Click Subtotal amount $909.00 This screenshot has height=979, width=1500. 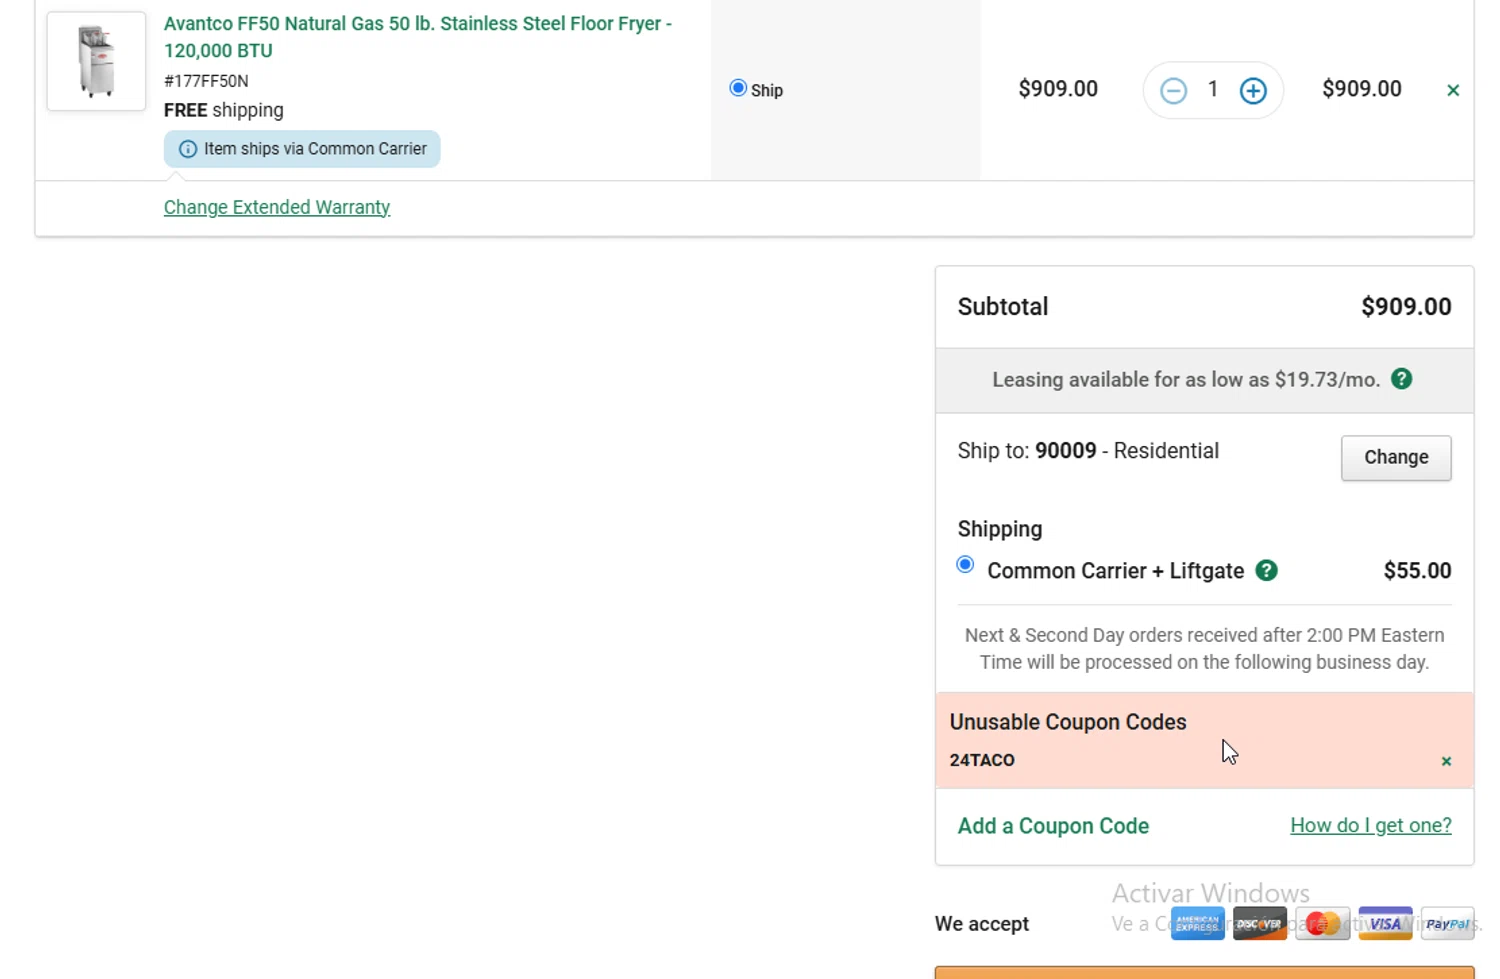click(x=1406, y=307)
